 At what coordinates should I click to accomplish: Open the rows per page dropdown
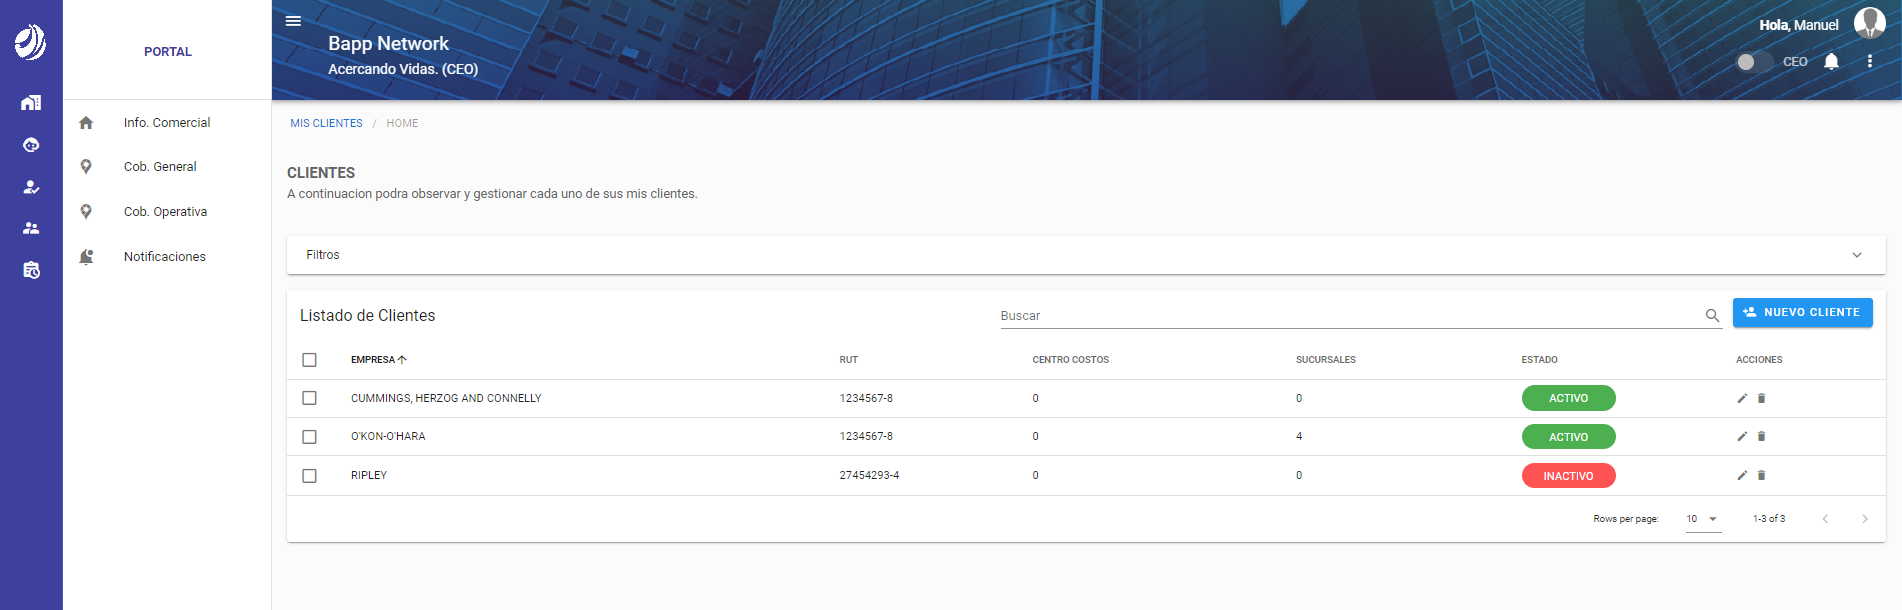(x=1702, y=519)
